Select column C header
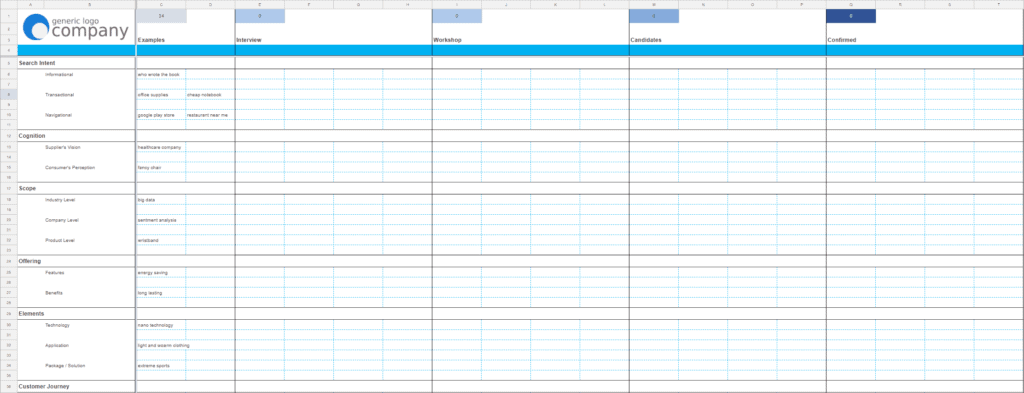Screen dimensions: 1024x393 161,4
